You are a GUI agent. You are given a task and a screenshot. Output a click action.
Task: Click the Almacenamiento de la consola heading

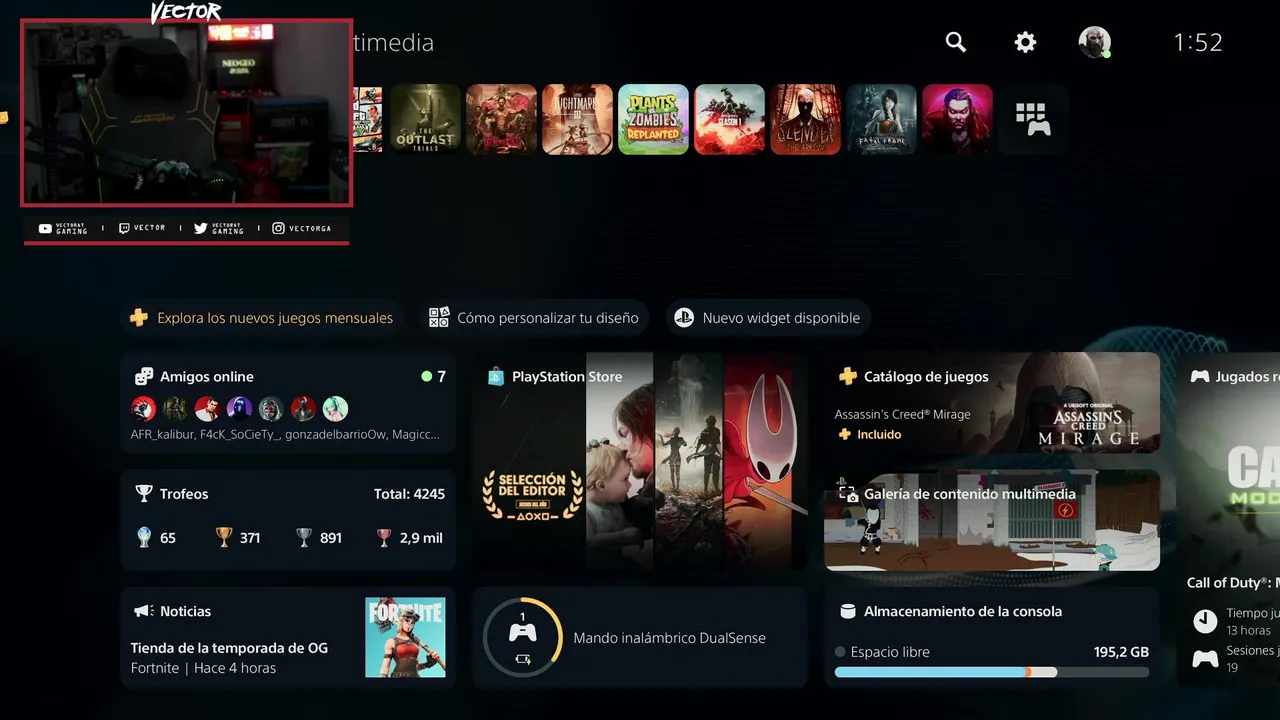pyautogui.click(x=963, y=611)
